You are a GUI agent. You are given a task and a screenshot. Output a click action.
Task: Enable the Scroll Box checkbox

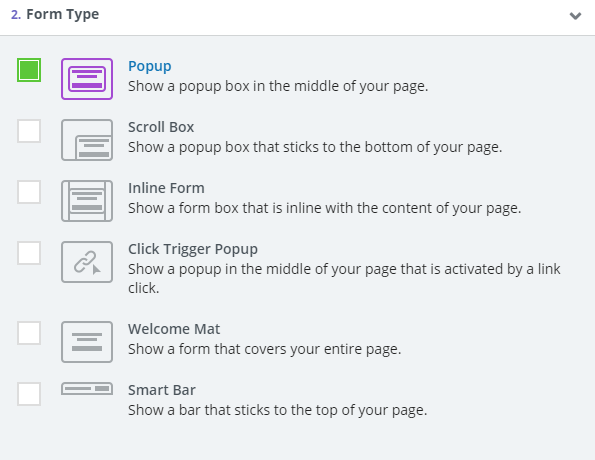(x=29, y=131)
